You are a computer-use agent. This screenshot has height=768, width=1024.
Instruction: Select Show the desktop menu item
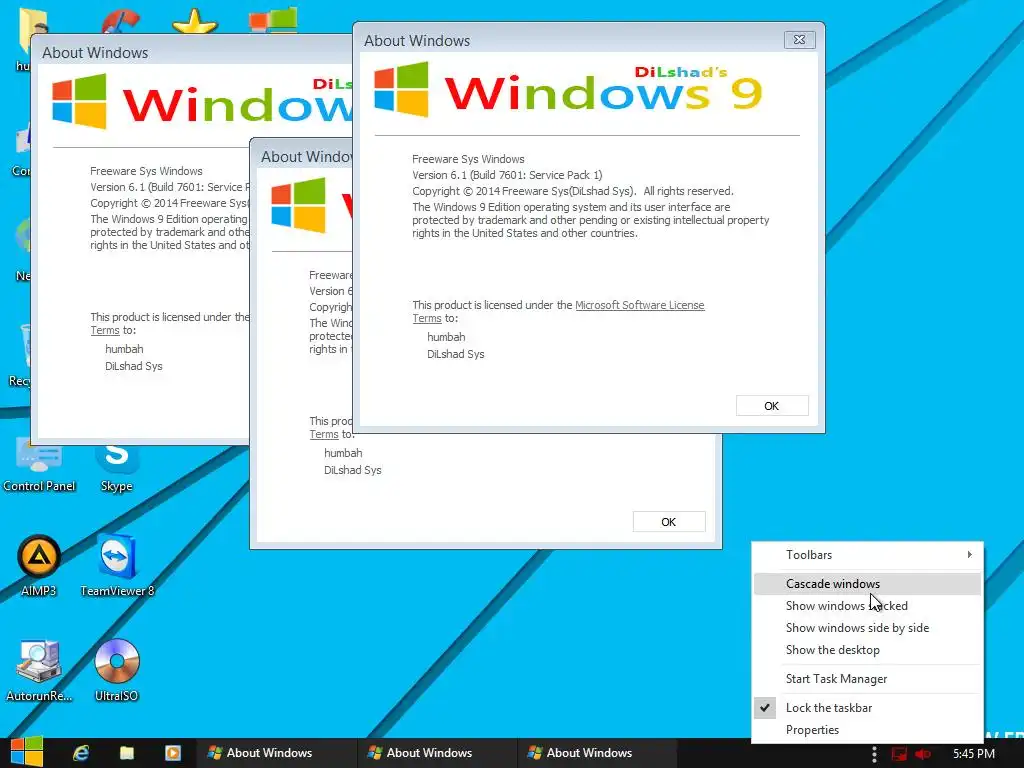pos(867,650)
